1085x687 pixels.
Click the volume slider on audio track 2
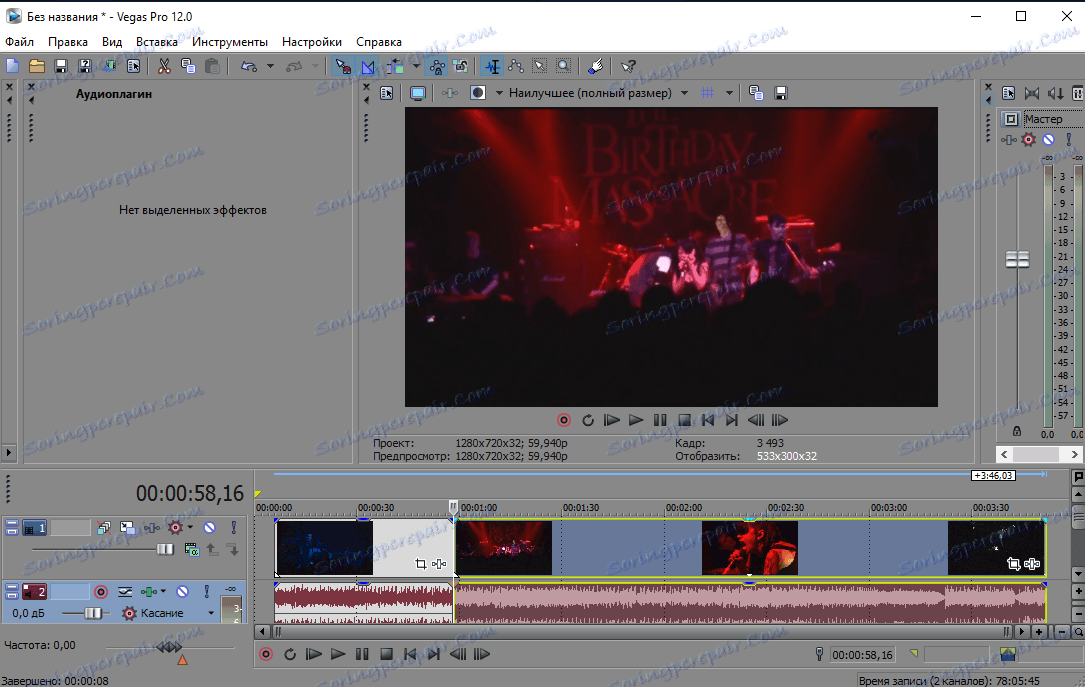point(95,613)
